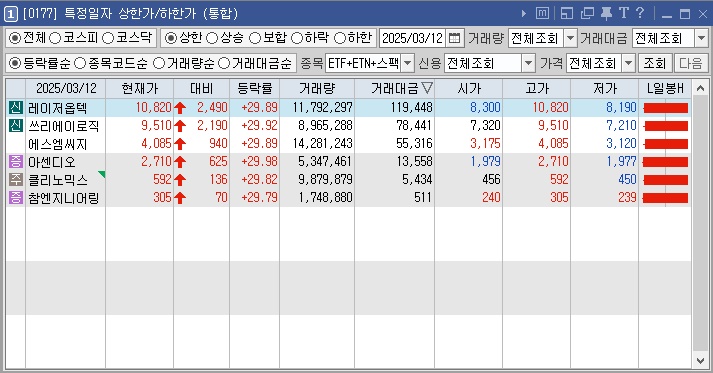Open the memo icon in title bar

tap(542, 13)
